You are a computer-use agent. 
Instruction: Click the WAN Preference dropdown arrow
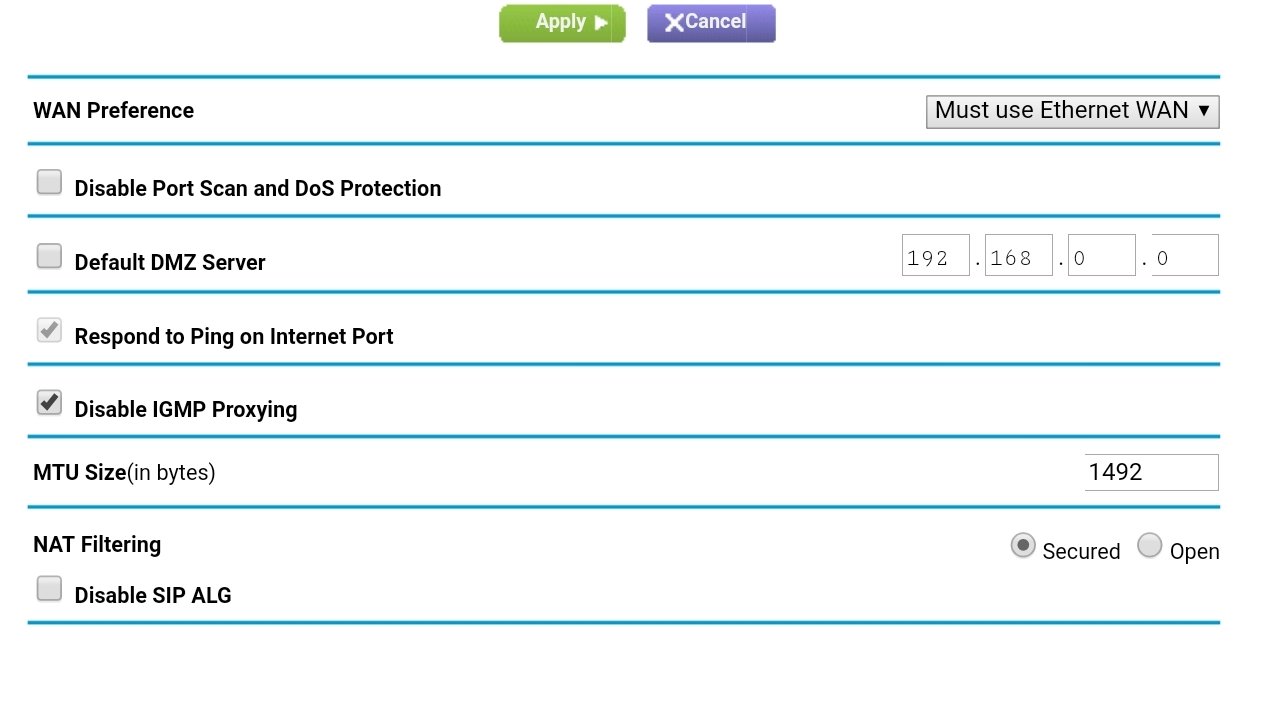(1204, 111)
